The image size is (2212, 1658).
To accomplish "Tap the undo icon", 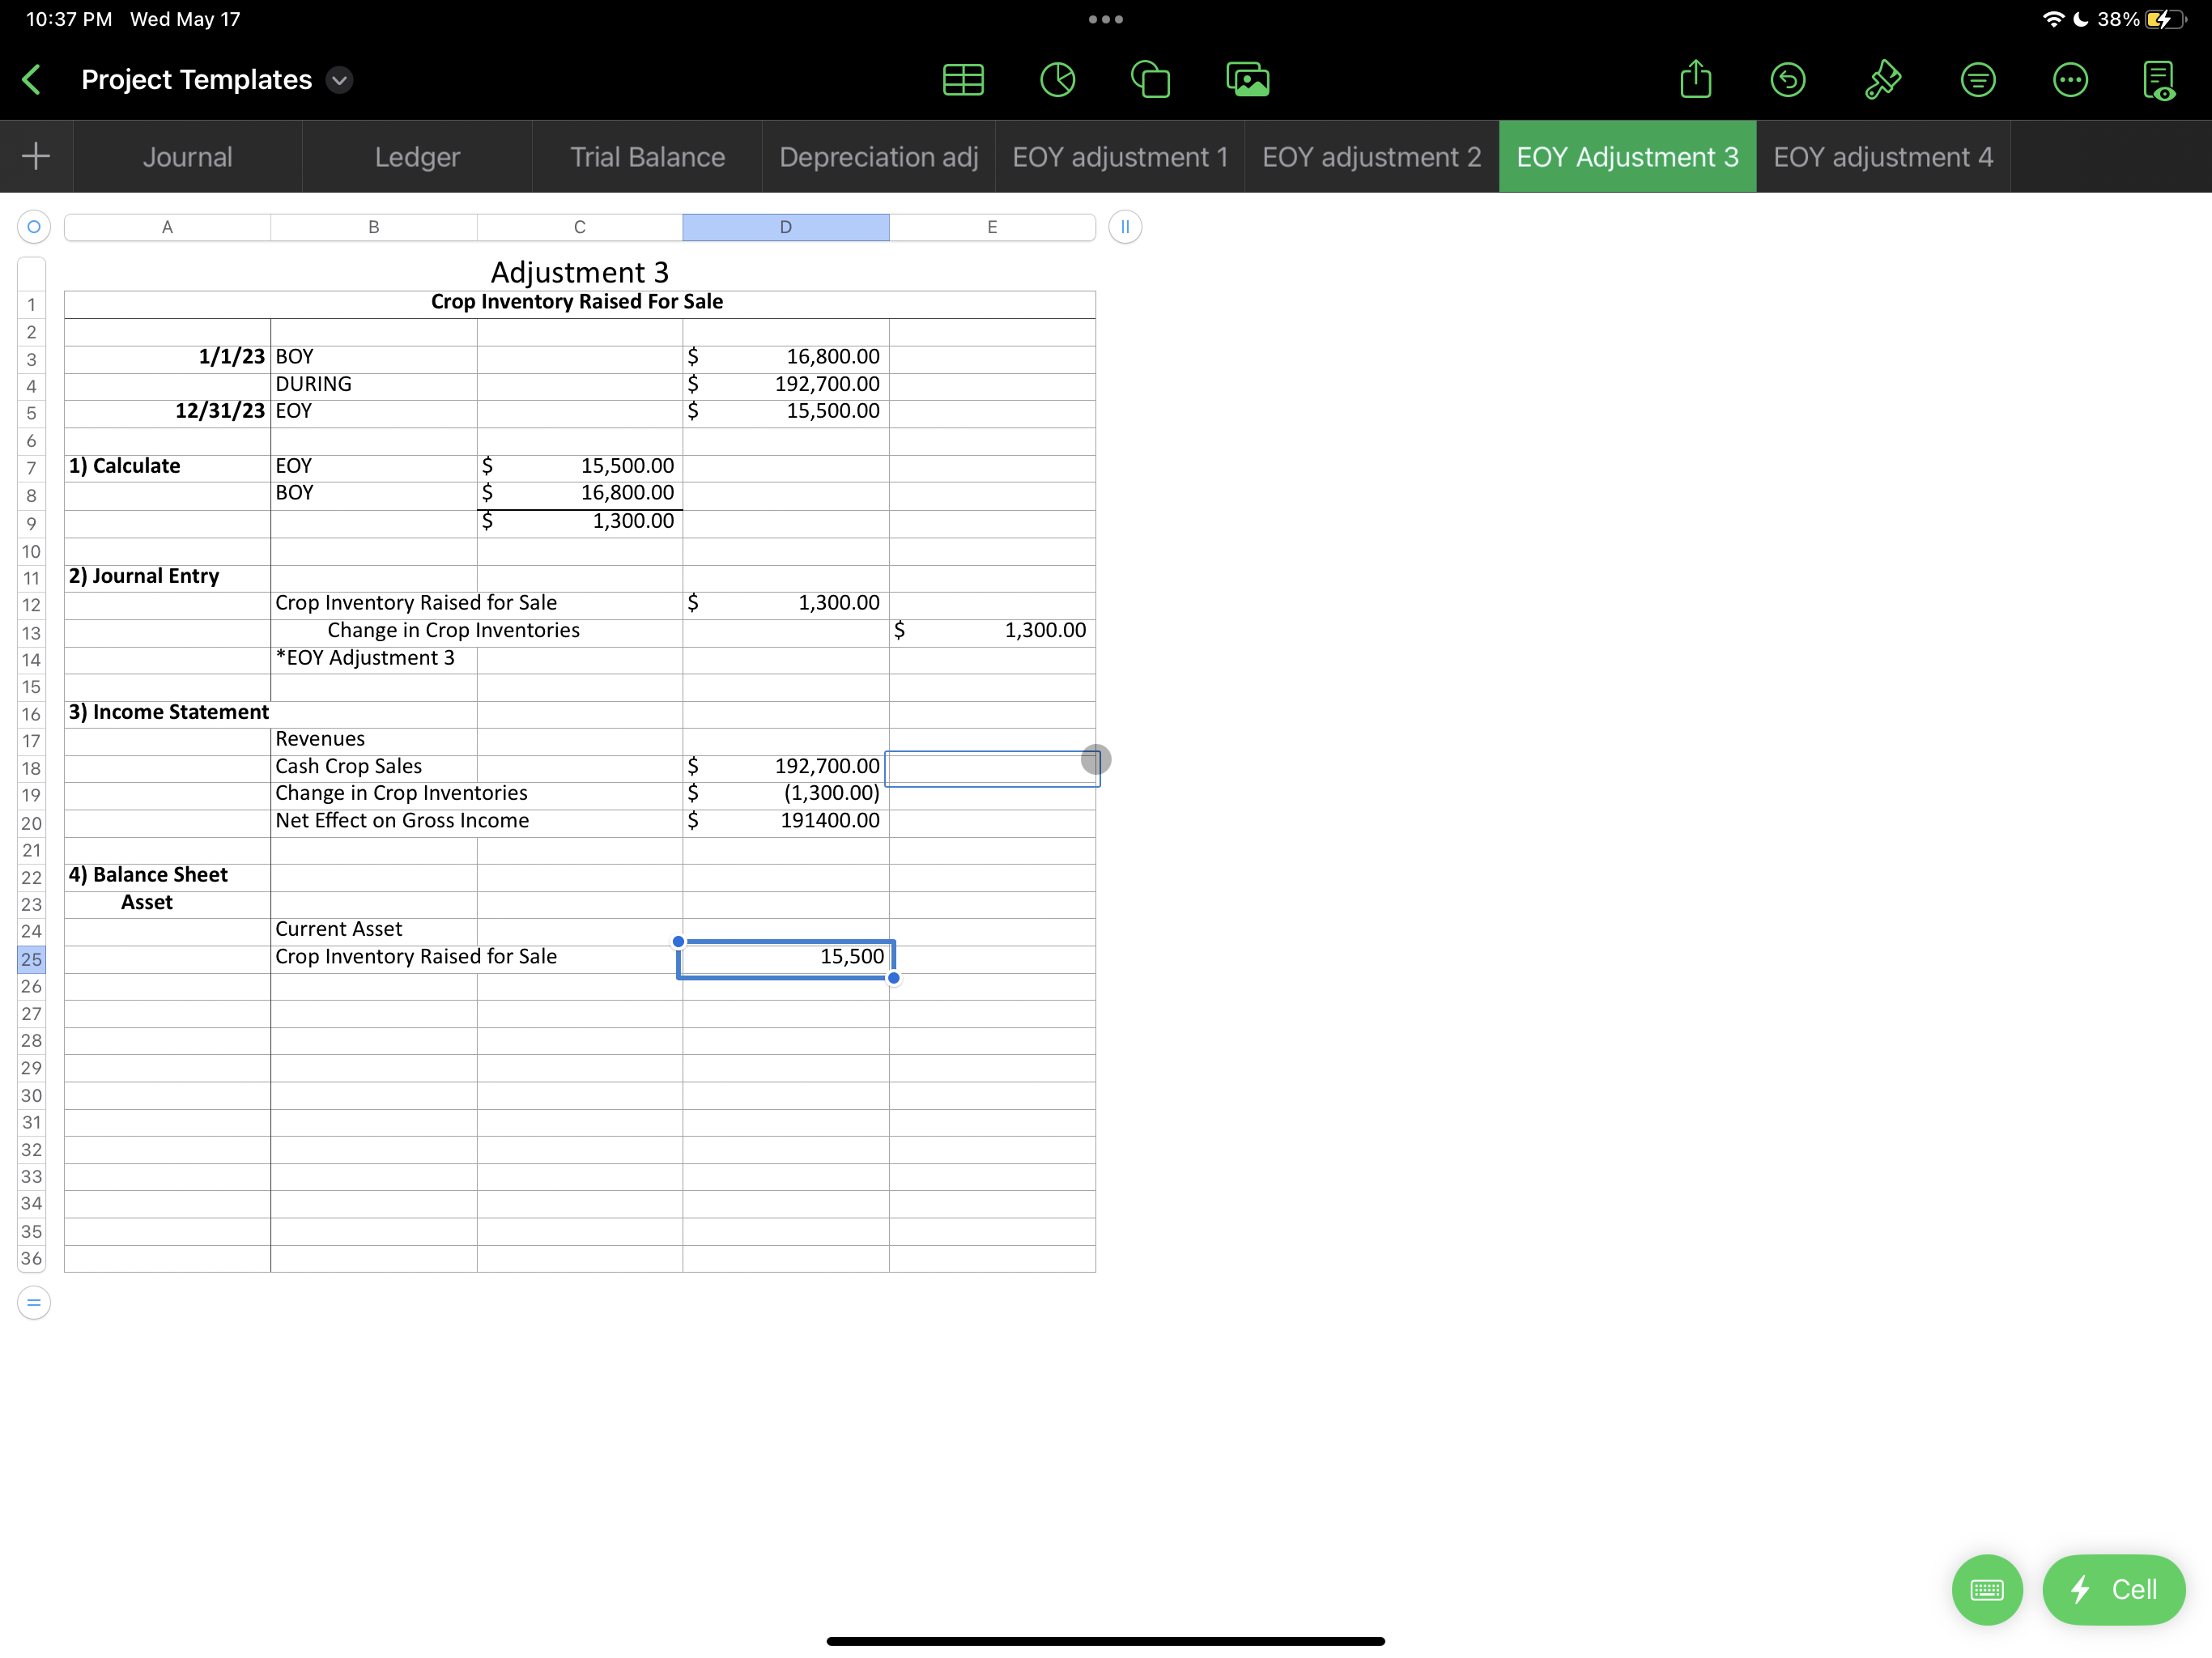I will (x=1787, y=80).
